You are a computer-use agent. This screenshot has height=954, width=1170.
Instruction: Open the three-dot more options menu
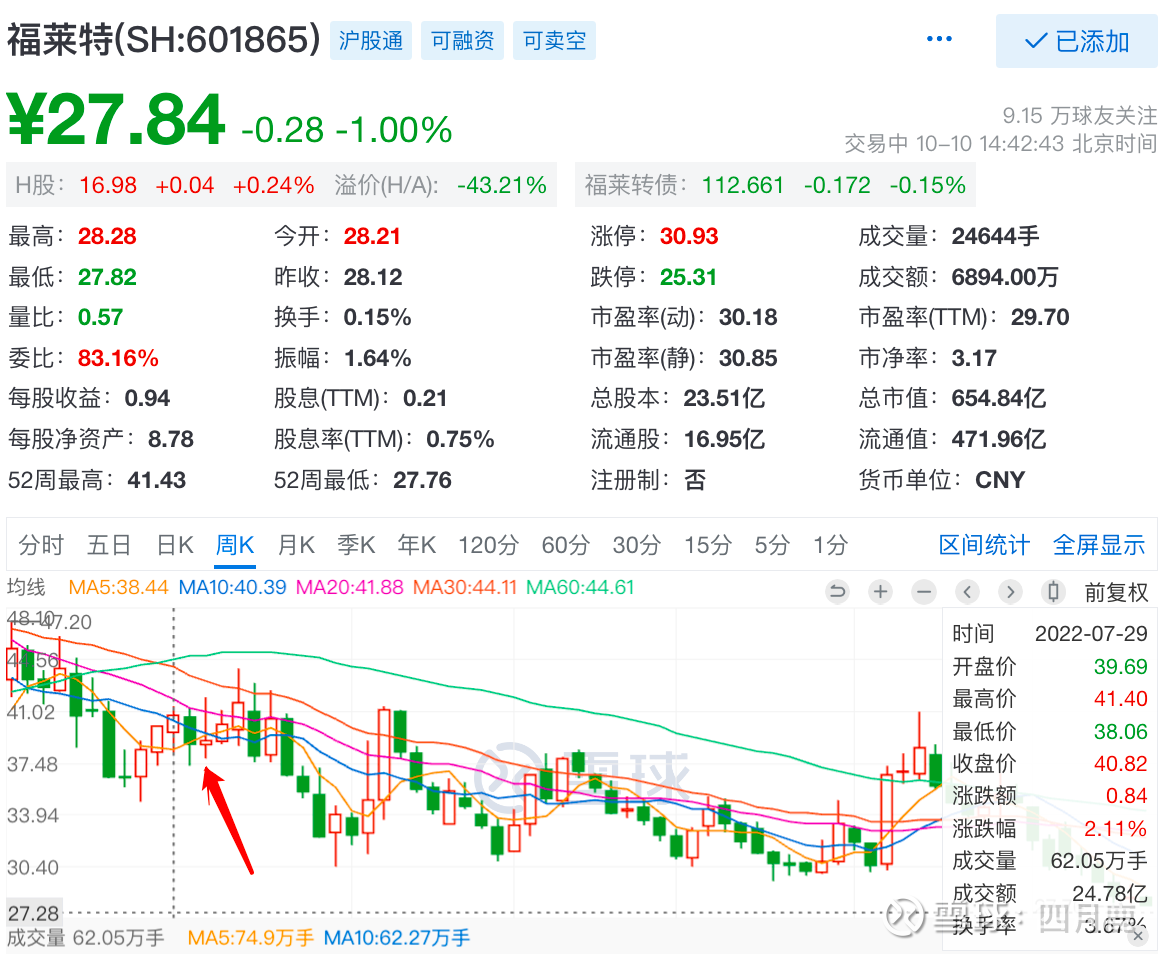tap(938, 40)
